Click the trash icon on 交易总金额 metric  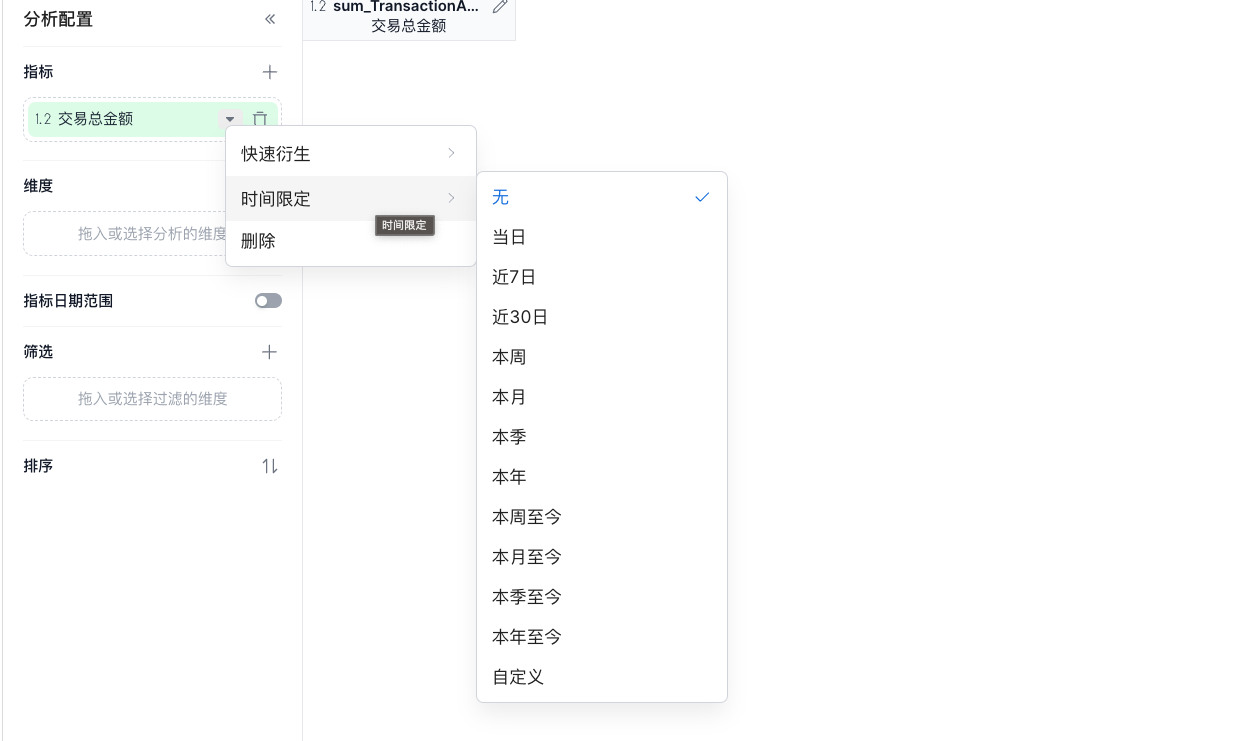point(260,119)
